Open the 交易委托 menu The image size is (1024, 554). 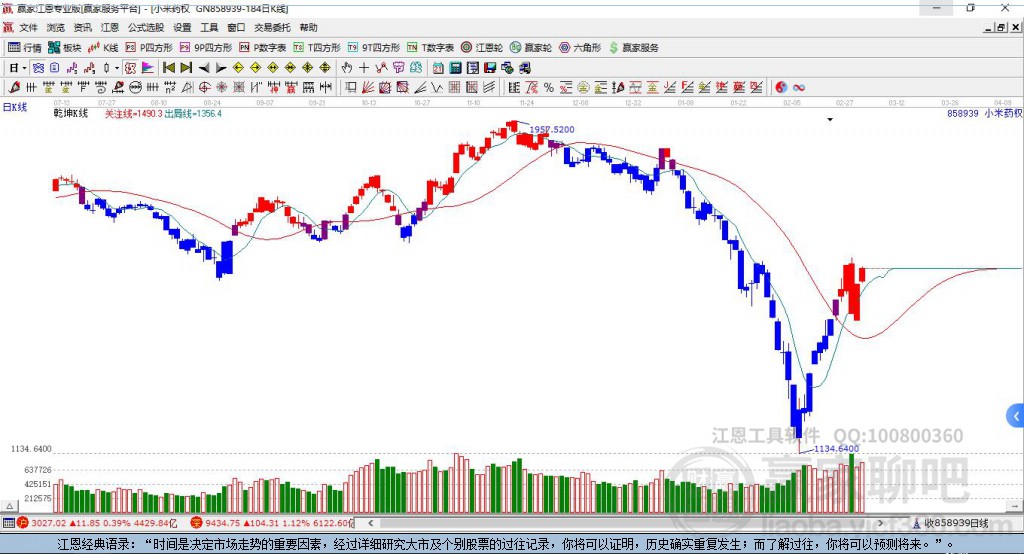coord(272,27)
